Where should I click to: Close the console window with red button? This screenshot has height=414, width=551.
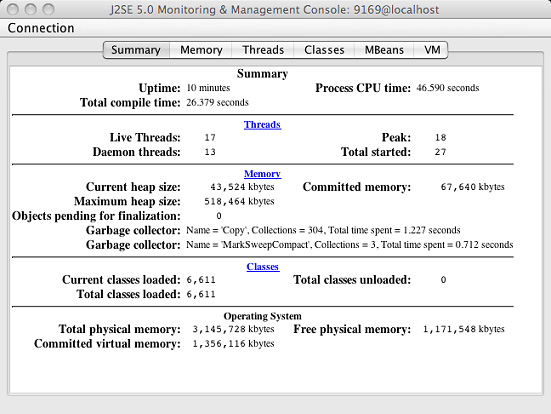(x=13, y=9)
